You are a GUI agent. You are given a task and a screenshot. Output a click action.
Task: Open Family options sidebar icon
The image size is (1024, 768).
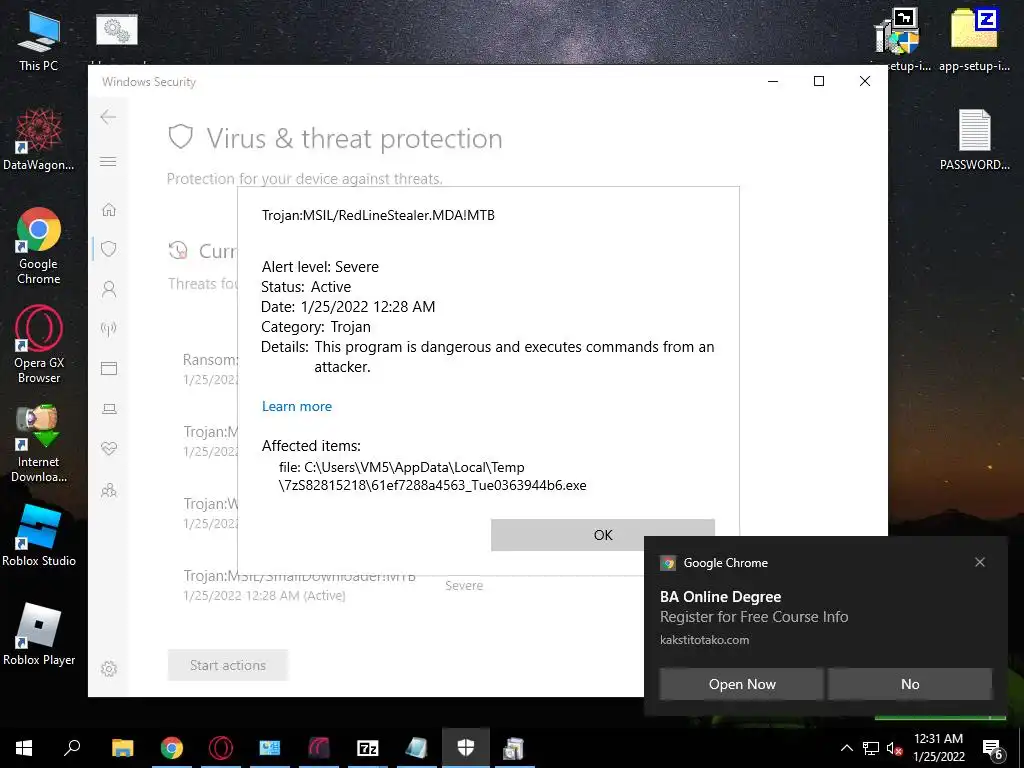click(x=109, y=490)
